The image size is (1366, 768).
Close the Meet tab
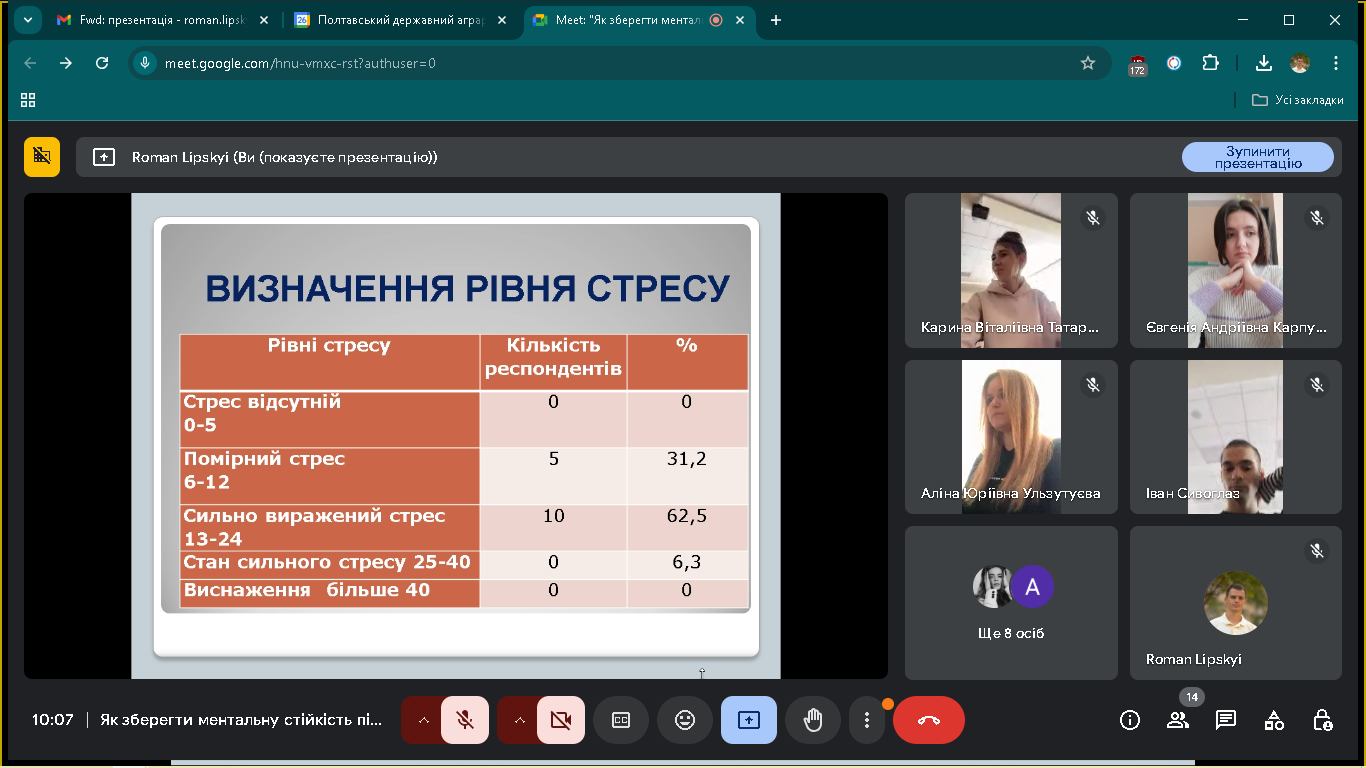coord(741,20)
